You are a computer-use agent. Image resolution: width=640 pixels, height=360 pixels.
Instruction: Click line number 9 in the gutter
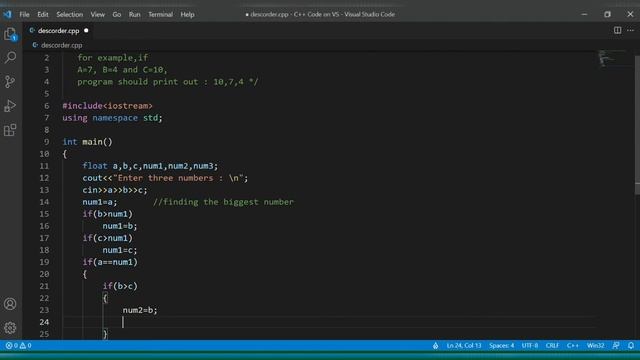point(47,142)
